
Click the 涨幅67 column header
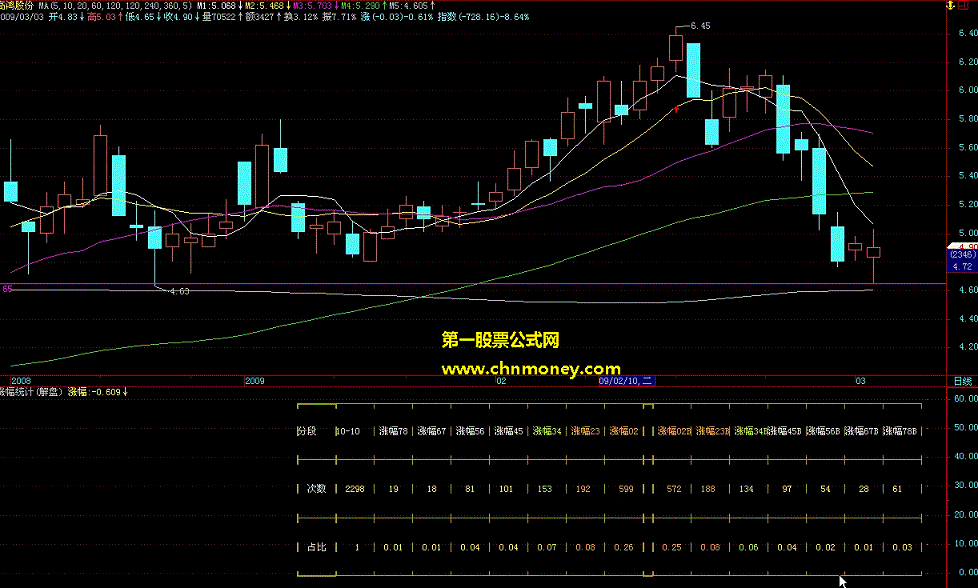click(x=432, y=431)
